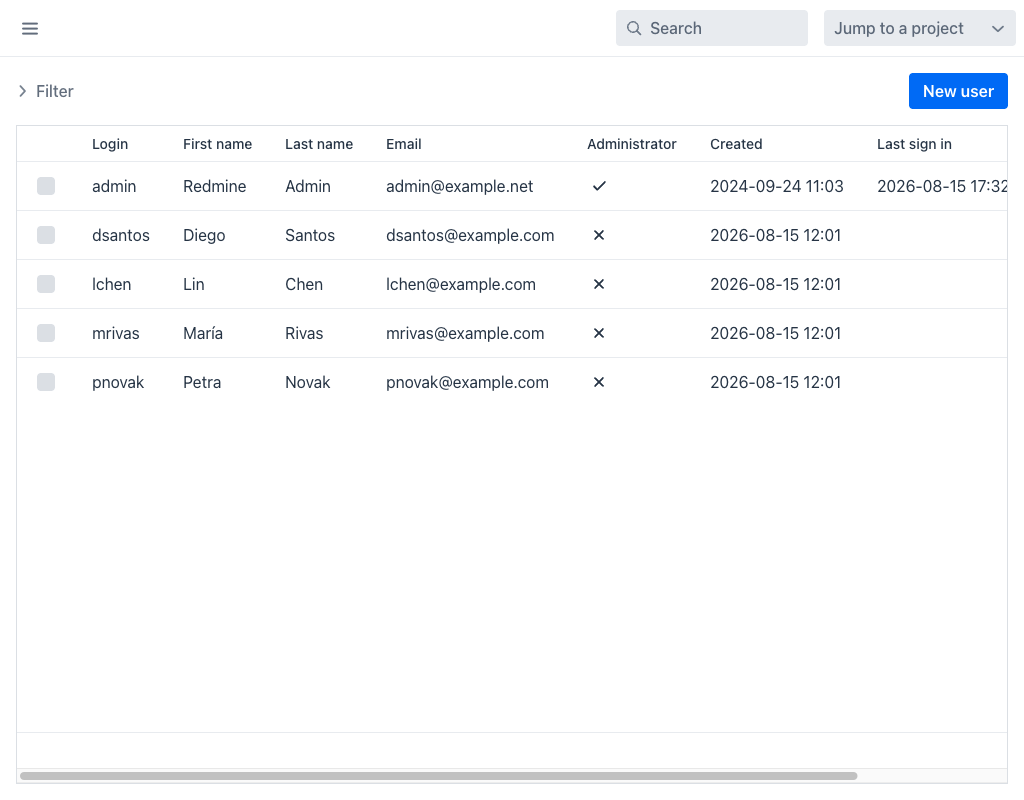Open the pnovak user login

coord(118,382)
